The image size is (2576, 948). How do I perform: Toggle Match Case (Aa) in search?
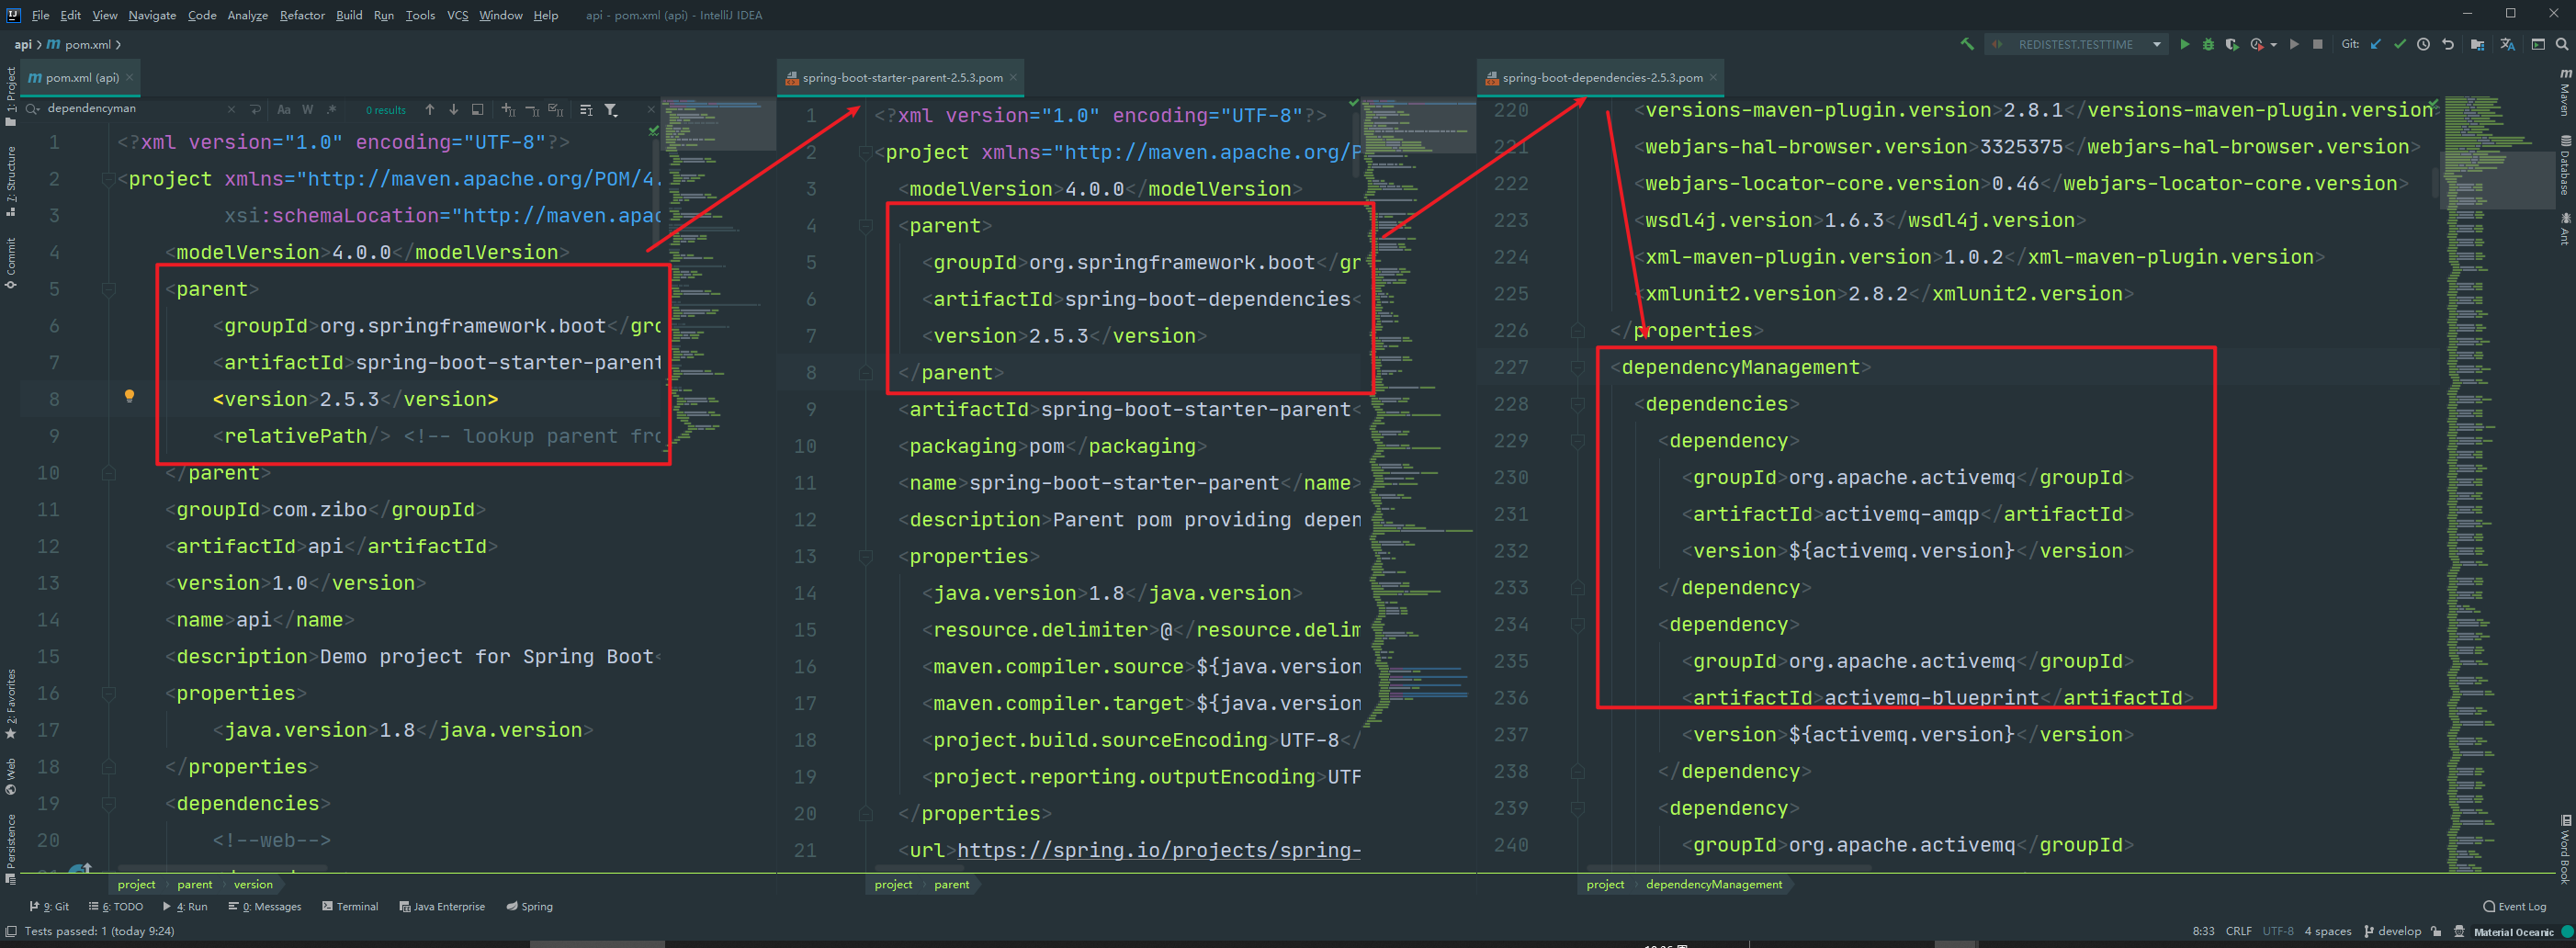[284, 110]
